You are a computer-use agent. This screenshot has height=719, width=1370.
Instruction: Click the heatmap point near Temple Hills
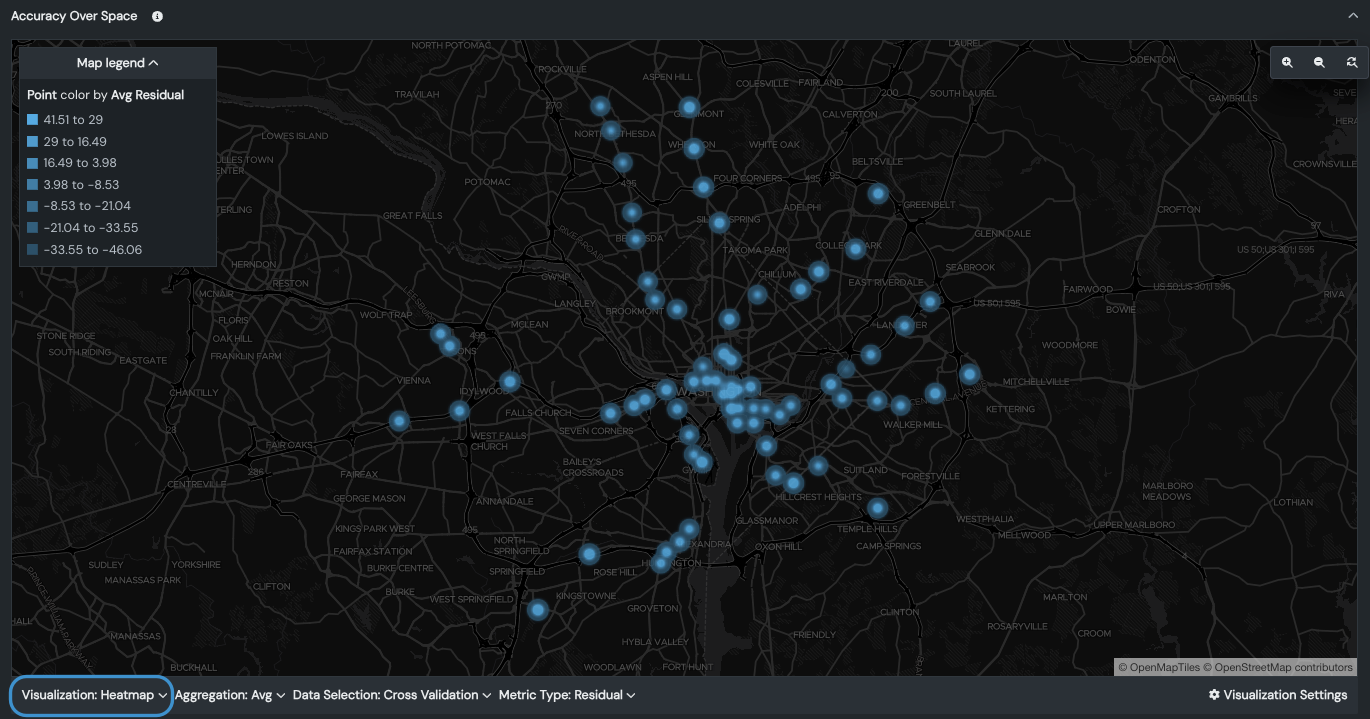tap(877, 508)
